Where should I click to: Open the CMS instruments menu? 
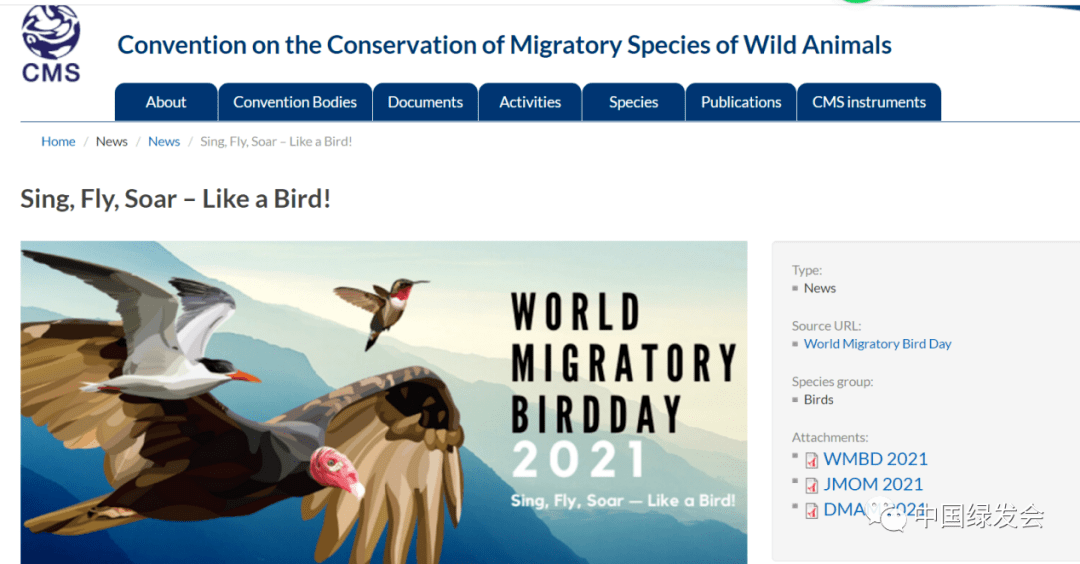click(869, 102)
